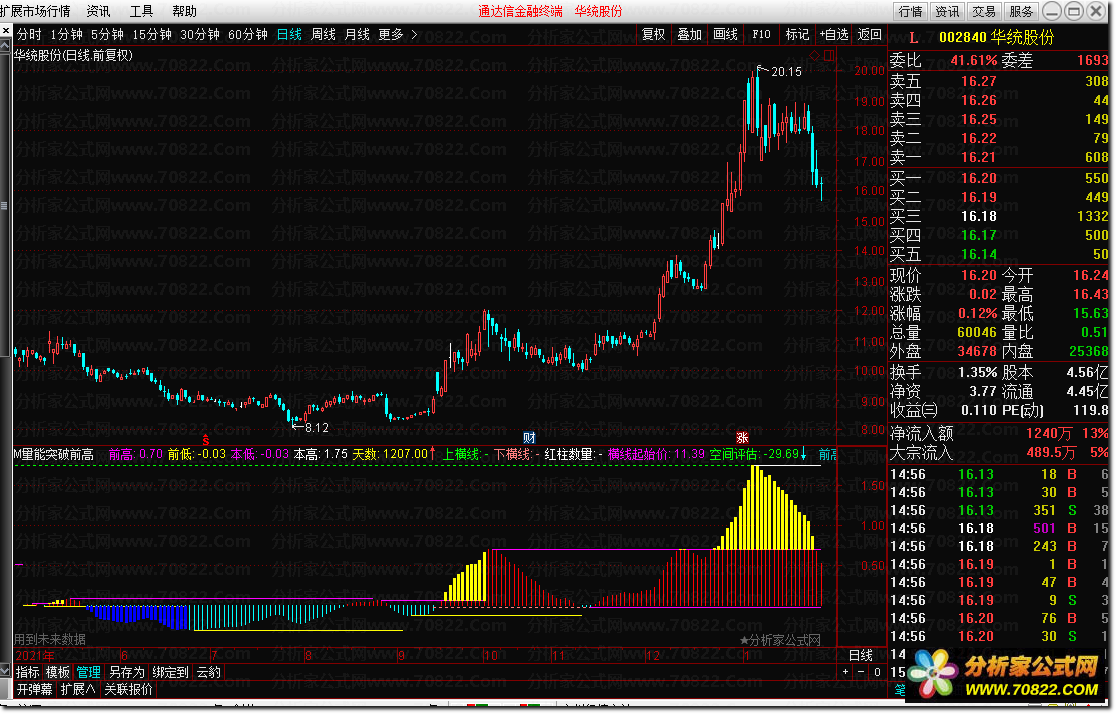Open F10 company info
This screenshot has width=1117, height=714.
click(762, 34)
